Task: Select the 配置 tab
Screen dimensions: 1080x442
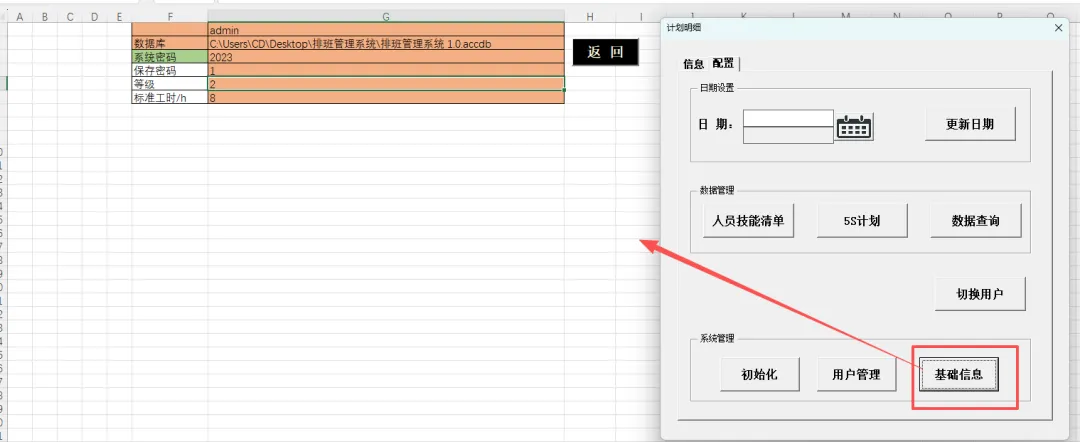Action: point(723,63)
